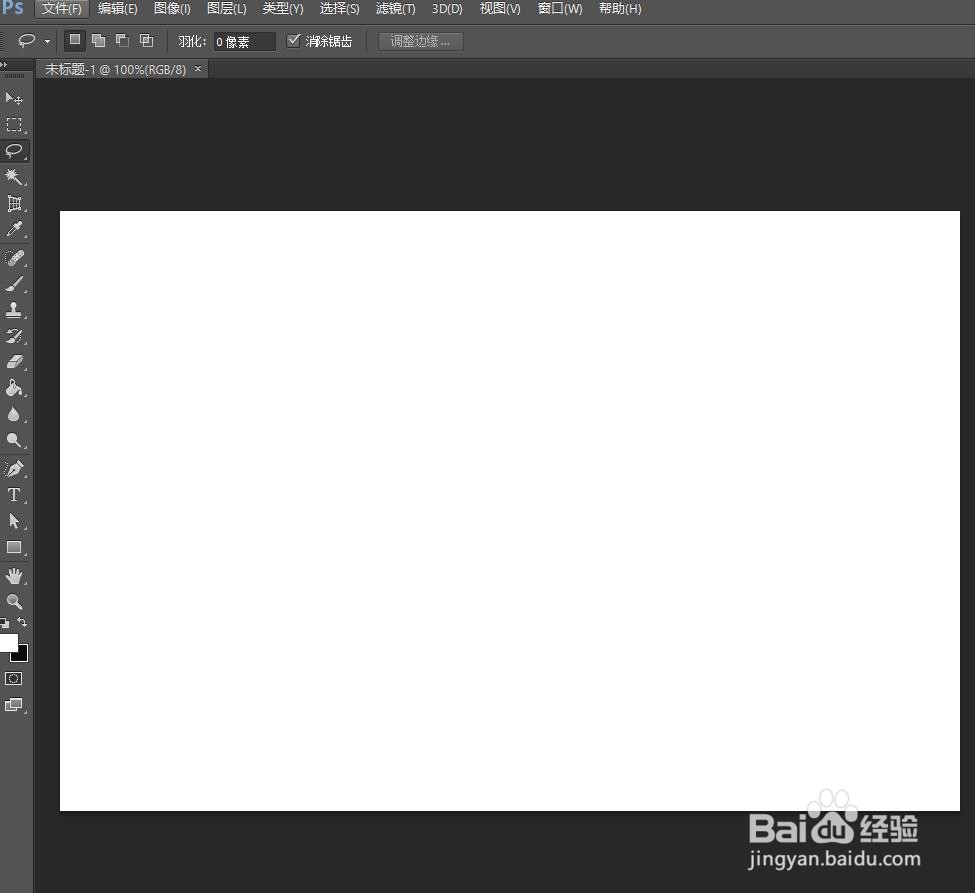This screenshot has width=975, height=893.
Task: Select the Rectangle shape tool
Action: point(14,547)
